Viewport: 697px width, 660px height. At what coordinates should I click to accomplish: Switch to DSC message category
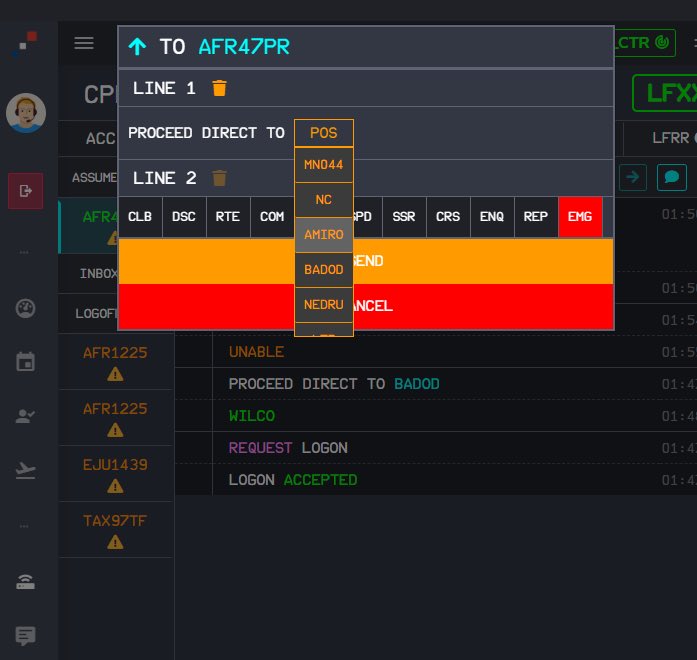[x=184, y=217]
